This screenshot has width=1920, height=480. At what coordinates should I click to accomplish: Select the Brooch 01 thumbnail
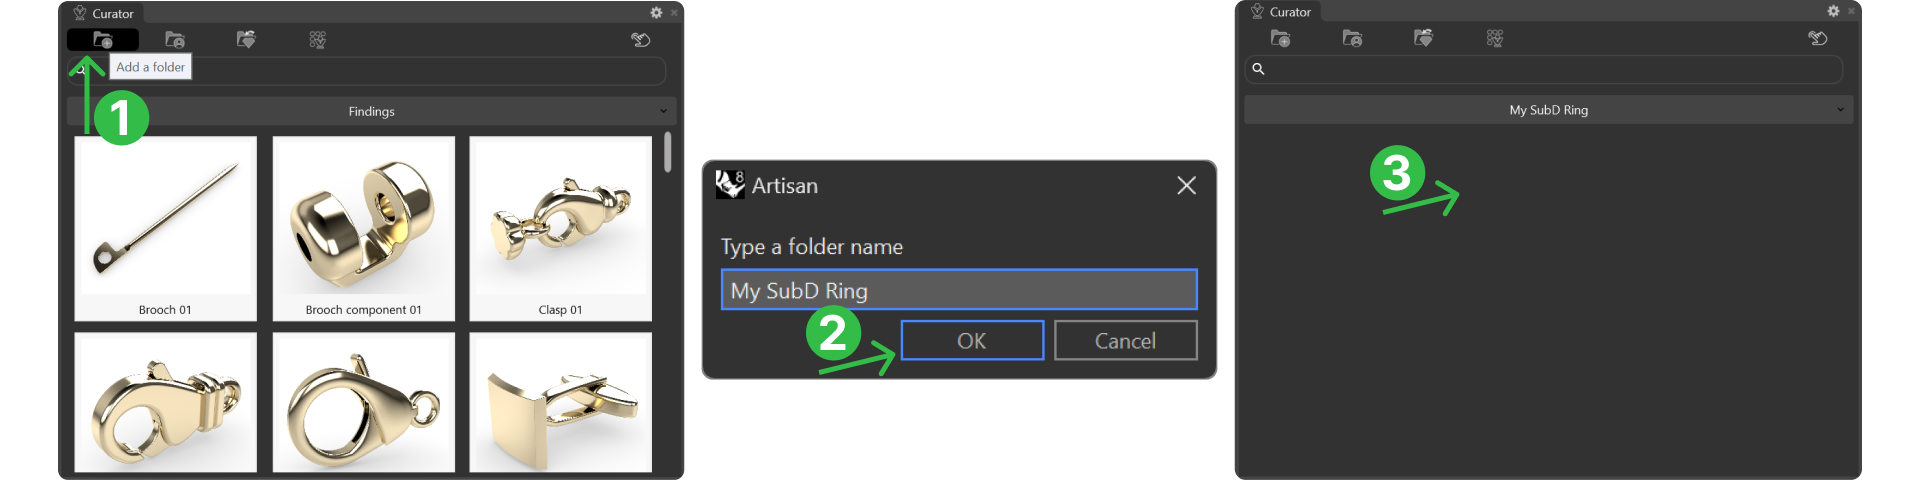(x=165, y=229)
